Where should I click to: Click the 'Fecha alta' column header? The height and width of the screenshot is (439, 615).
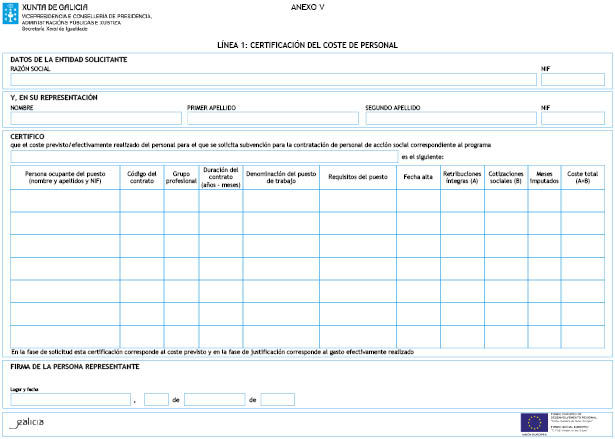(x=418, y=177)
